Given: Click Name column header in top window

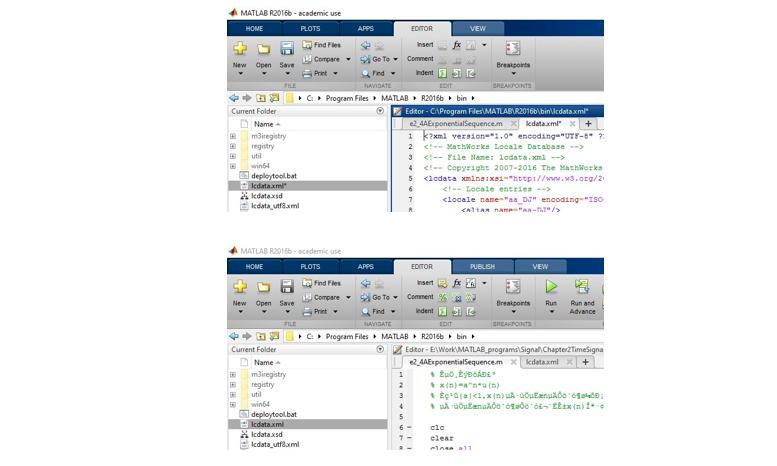Looking at the screenshot, I should click(264, 124).
